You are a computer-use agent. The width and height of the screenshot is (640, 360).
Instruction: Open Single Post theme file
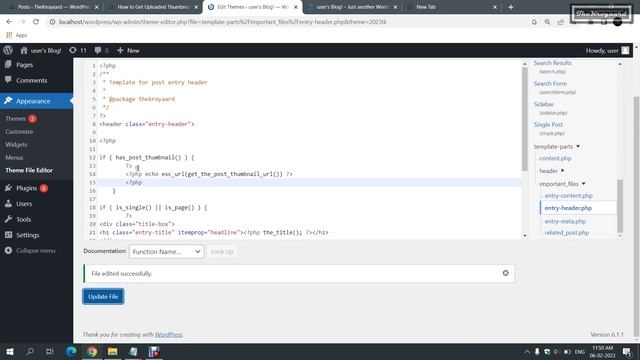point(548,124)
